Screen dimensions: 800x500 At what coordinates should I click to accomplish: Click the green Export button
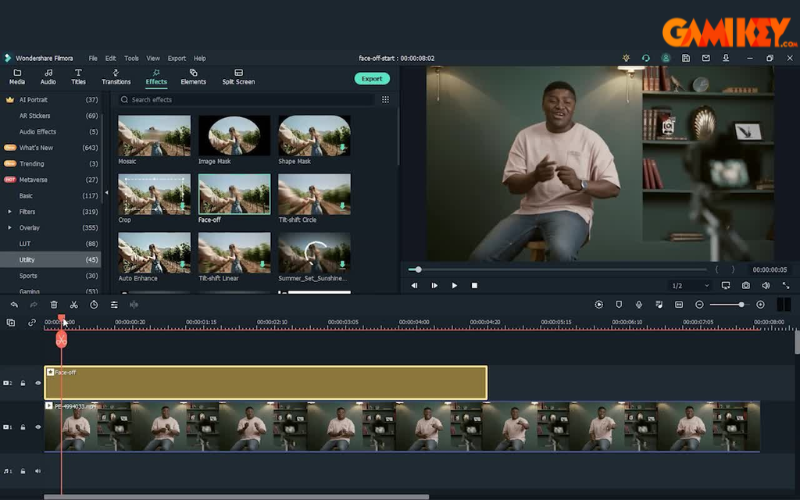pos(372,79)
